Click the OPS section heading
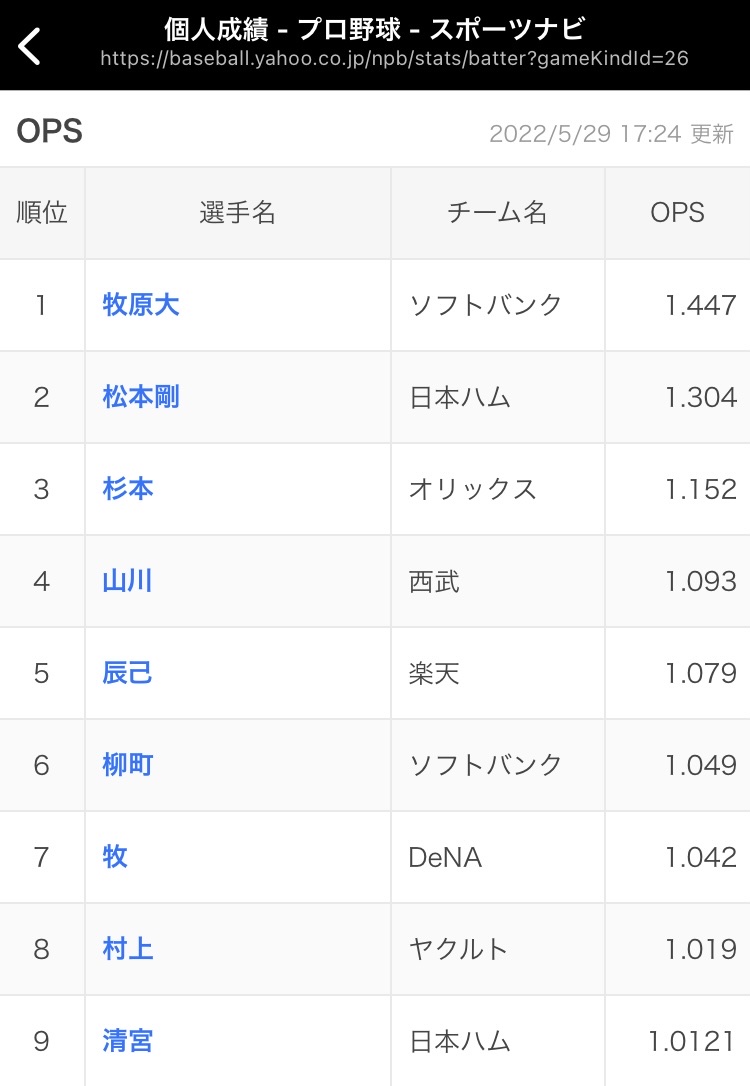 (x=49, y=131)
